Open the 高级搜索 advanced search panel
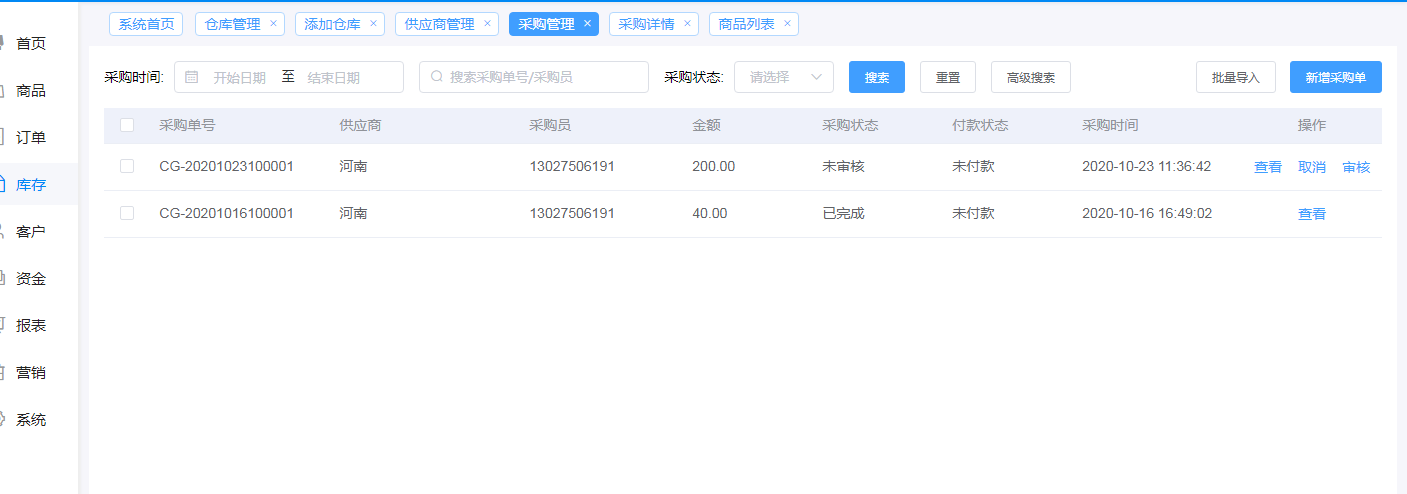The height and width of the screenshot is (494, 1407). click(1030, 77)
